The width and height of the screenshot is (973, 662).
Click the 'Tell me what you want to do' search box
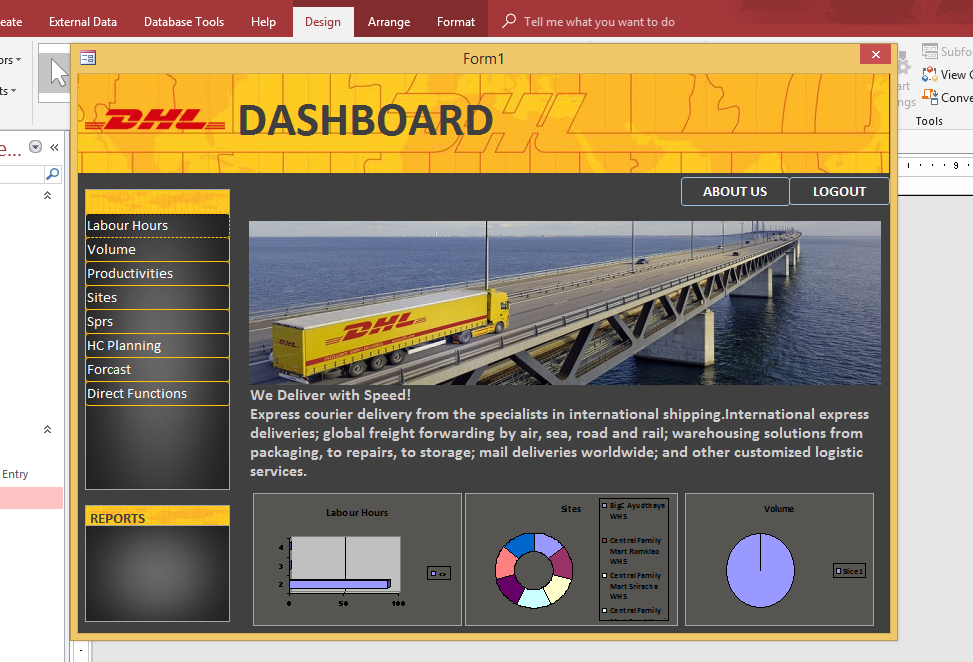point(599,22)
